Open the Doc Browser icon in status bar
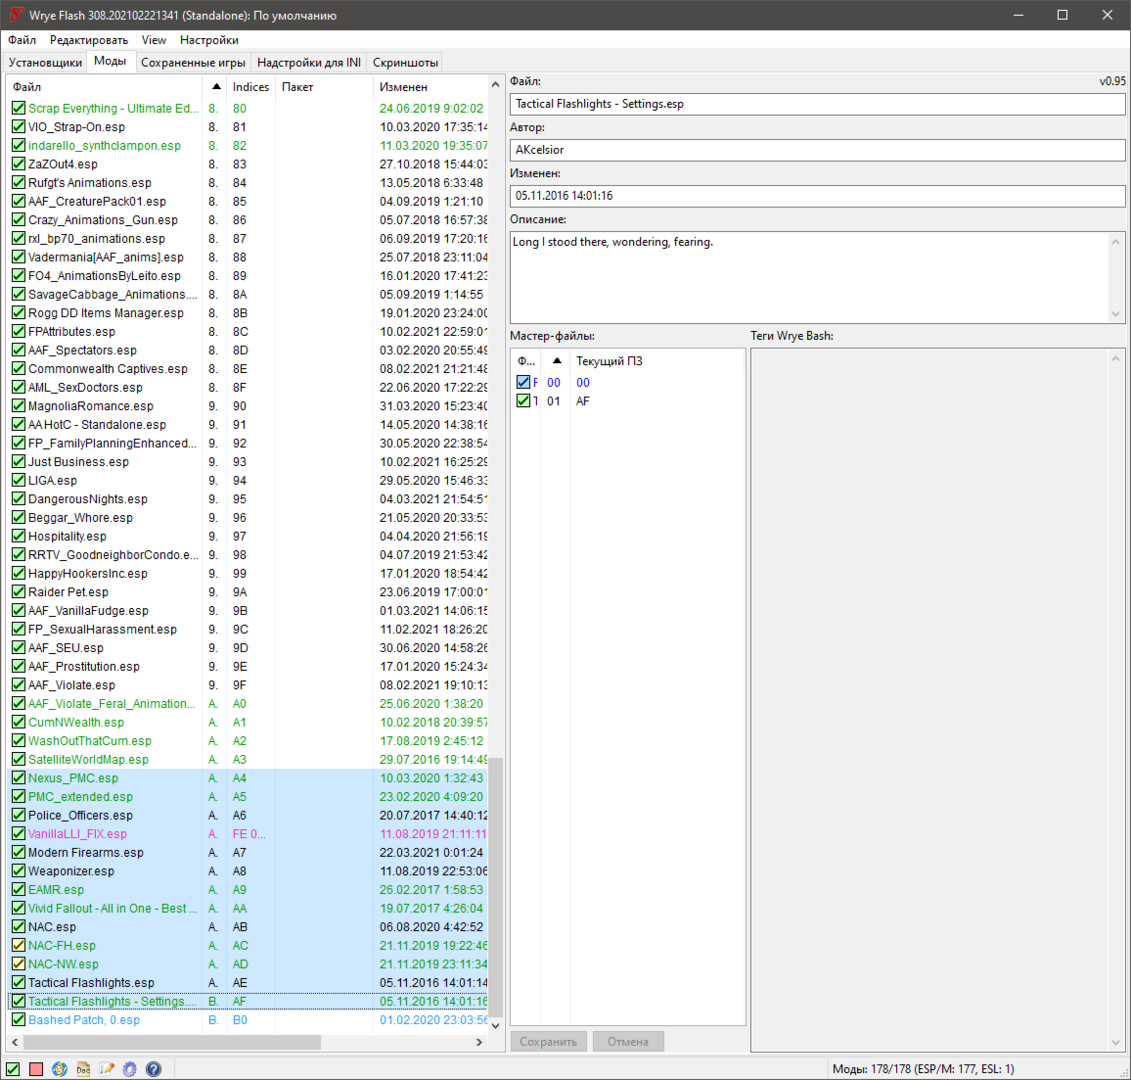1131x1080 pixels. pos(83,1069)
